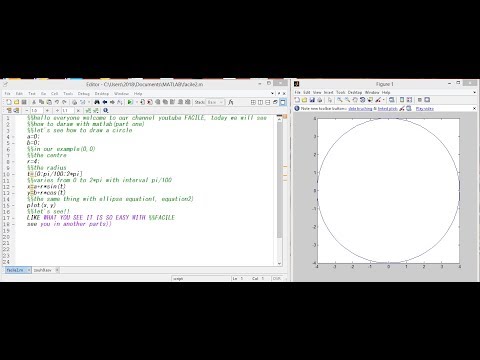The image size is (480, 360).
Task: Select Rotate 3D tool in Figure toolbar
Action: point(362,100)
